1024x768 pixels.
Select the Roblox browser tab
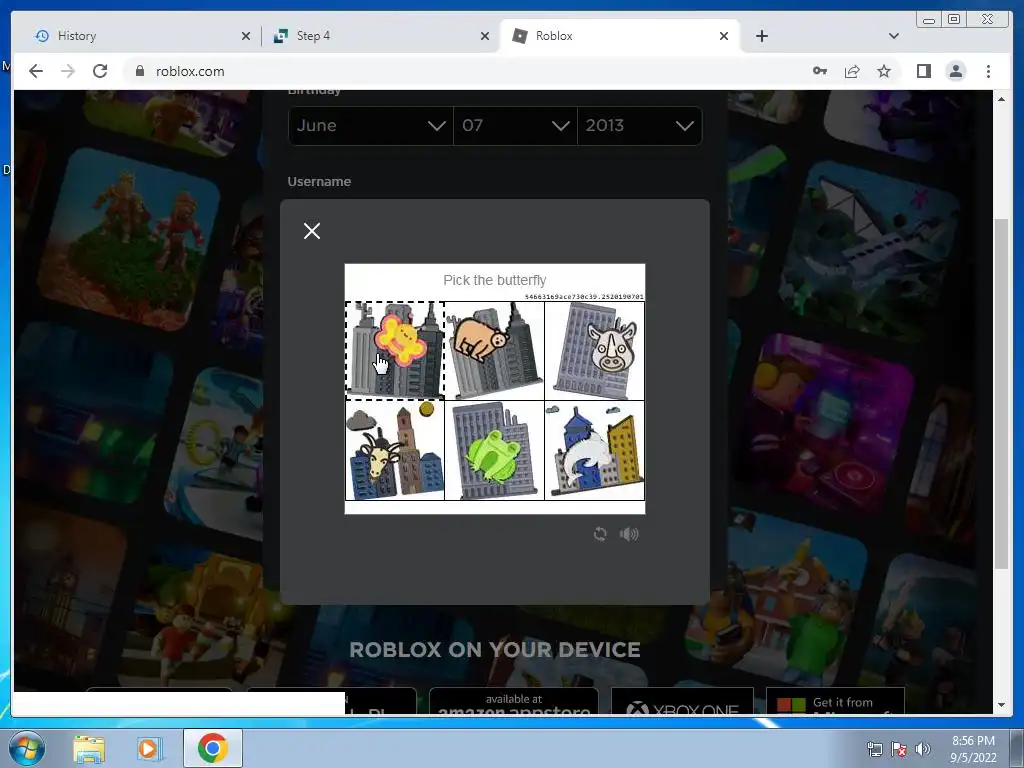(x=619, y=36)
